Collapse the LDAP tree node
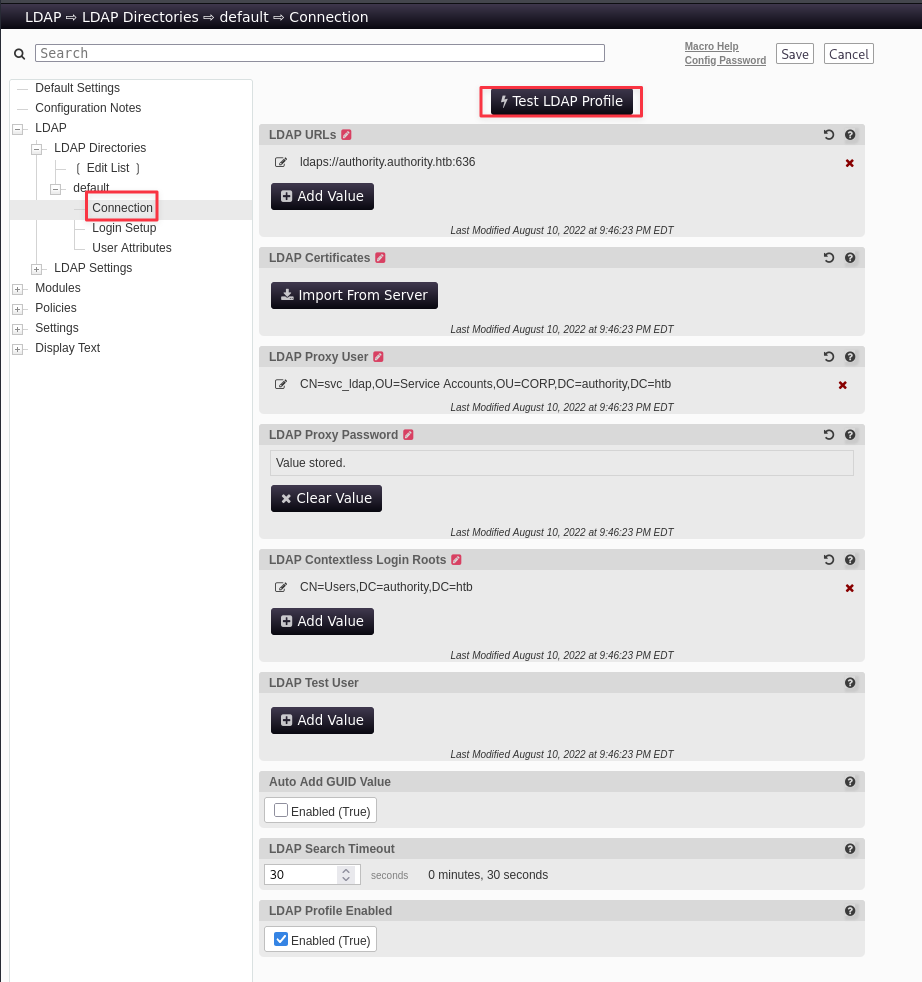This screenshot has width=922, height=982. [18, 129]
